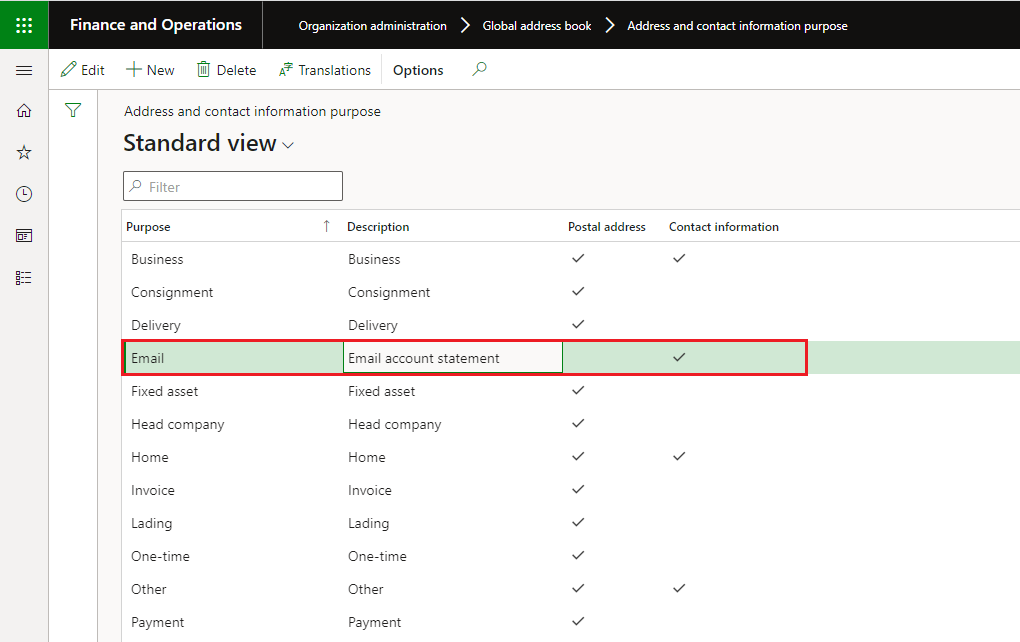Click the search magnifier in action bar
The height and width of the screenshot is (642, 1020).
(x=479, y=69)
